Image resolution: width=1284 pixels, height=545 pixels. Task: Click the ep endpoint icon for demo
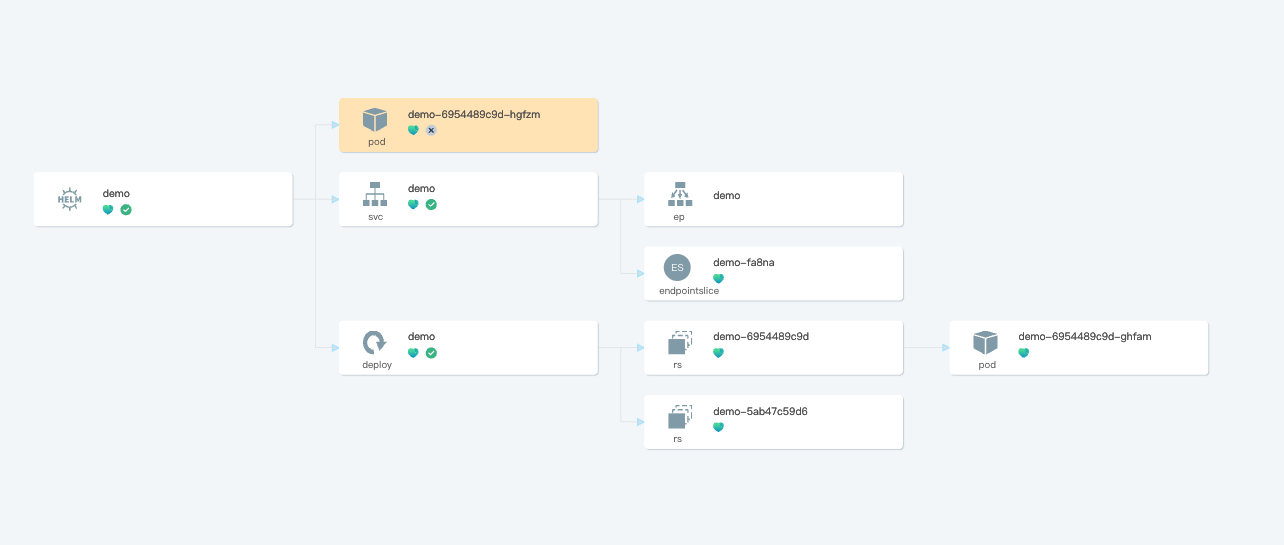tap(680, 194)
